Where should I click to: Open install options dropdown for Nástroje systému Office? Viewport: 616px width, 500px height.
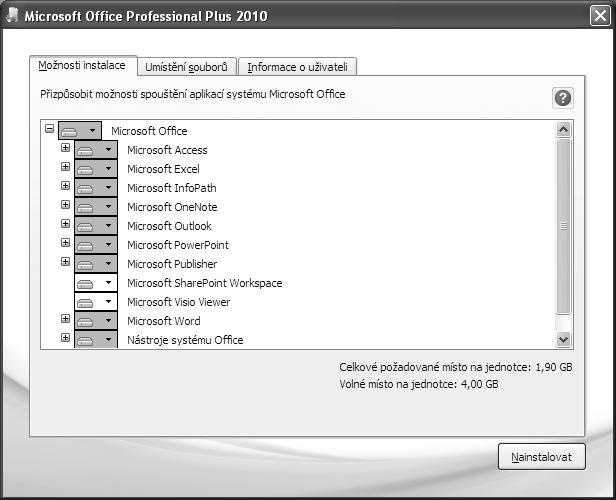pos(96,339)
